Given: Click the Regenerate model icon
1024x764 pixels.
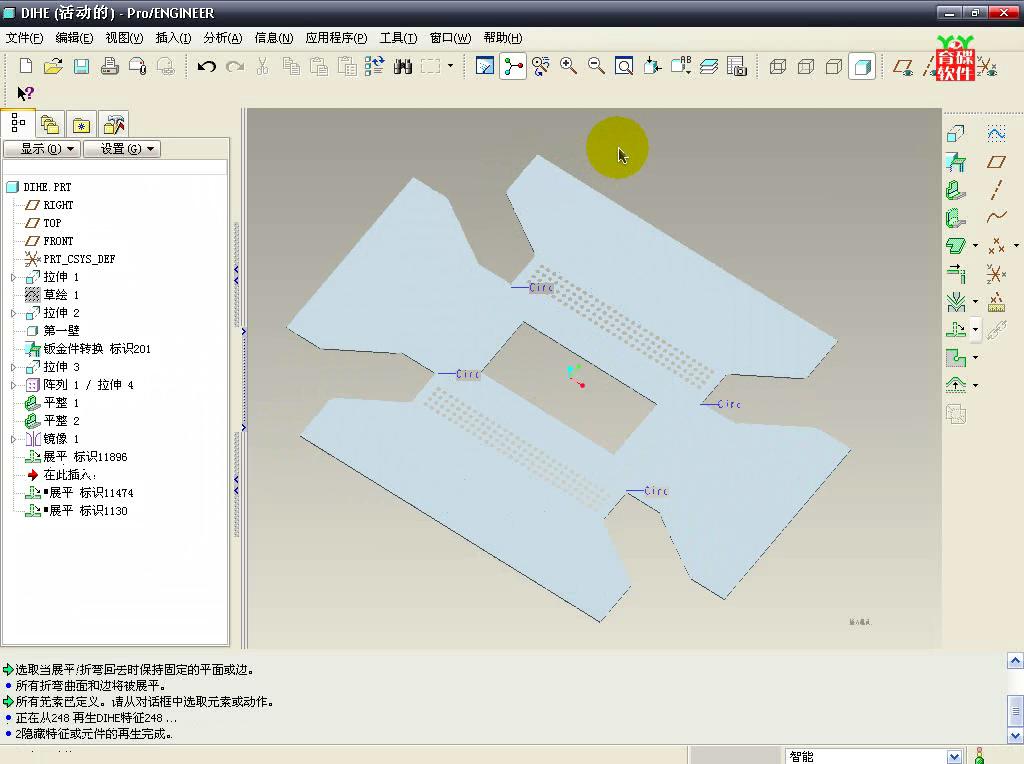Looking at the screenshot, I should pyautogui.click(x=374, y=66).
